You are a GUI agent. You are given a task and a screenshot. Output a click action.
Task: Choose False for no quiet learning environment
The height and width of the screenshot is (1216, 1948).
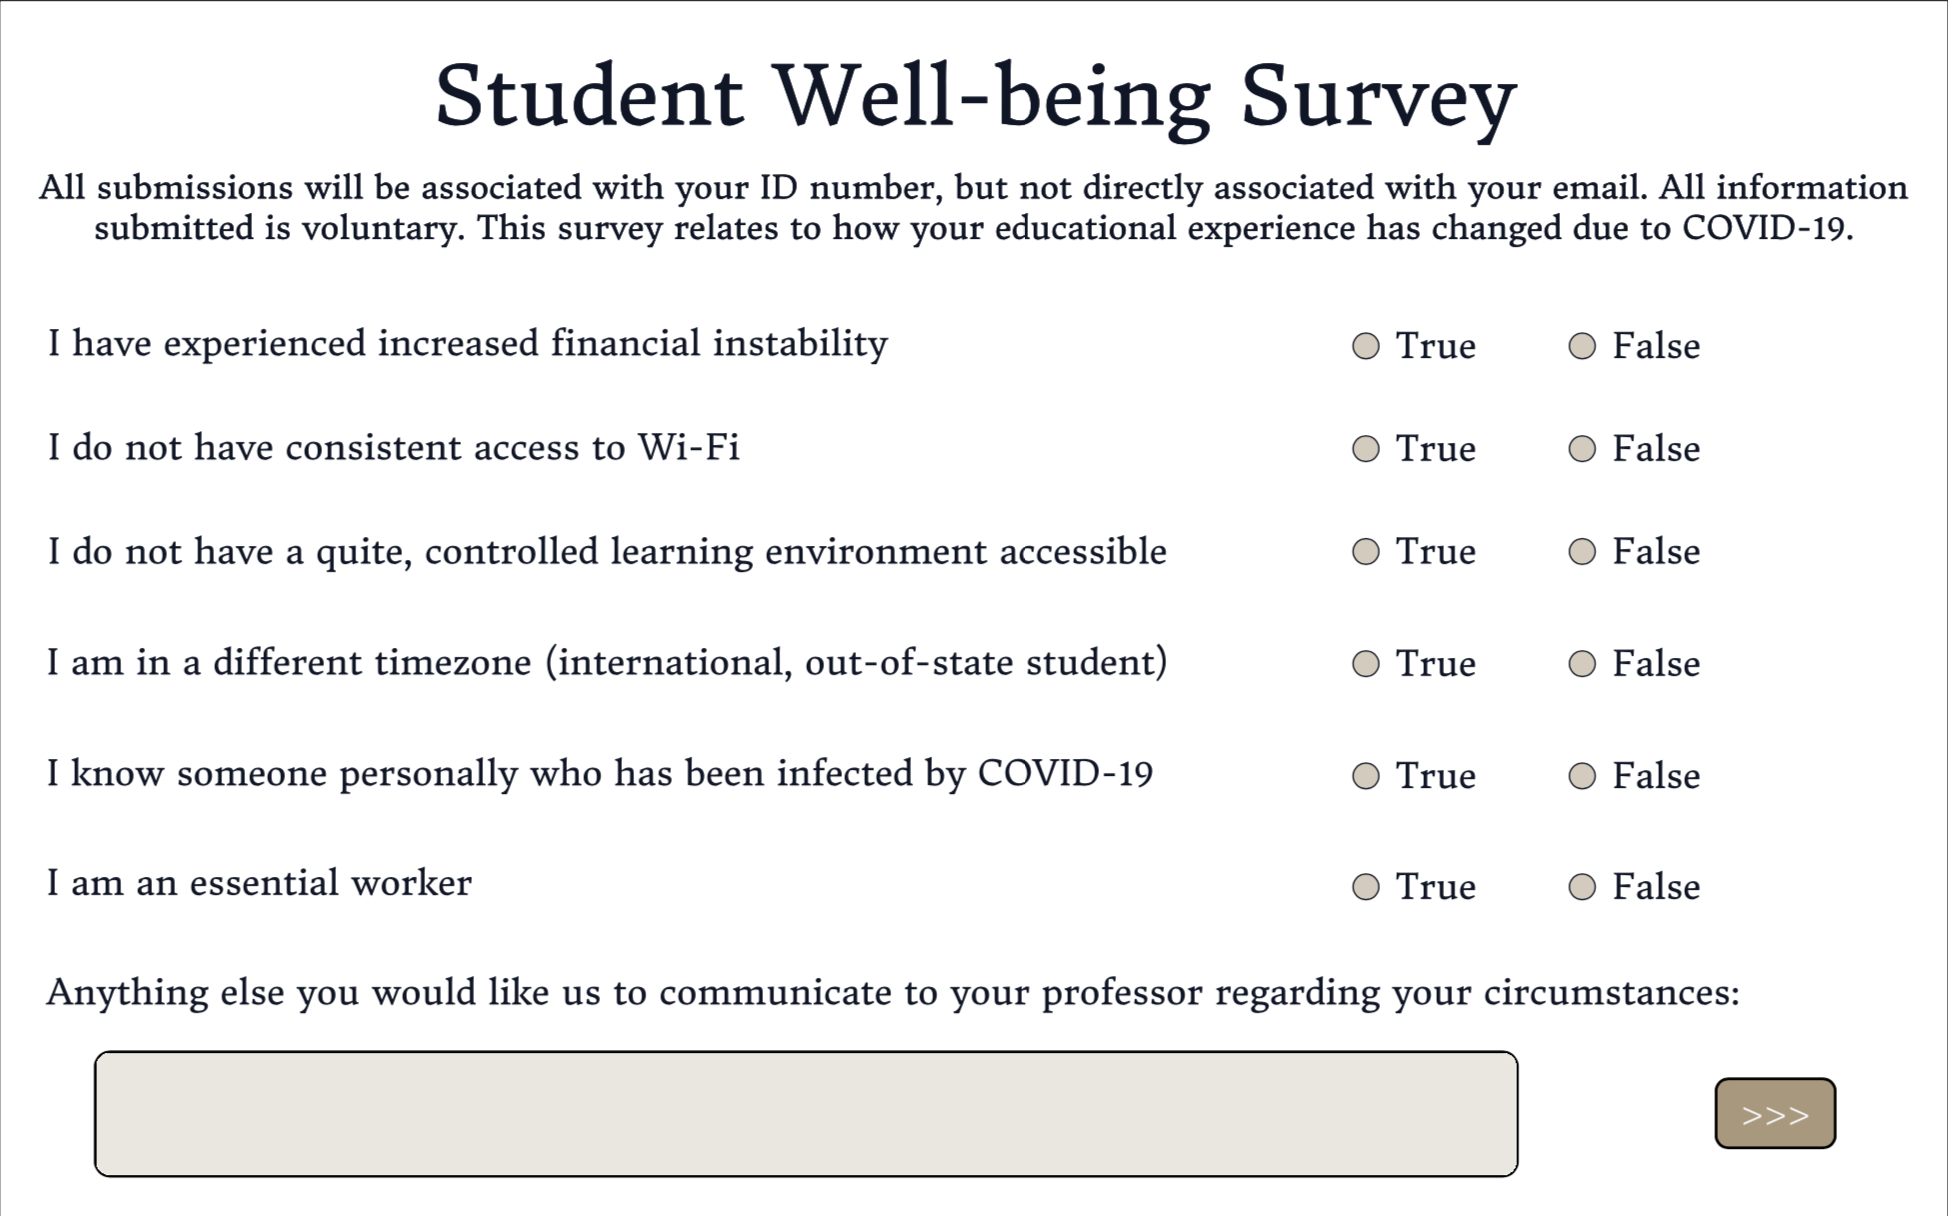[1582, 552]
